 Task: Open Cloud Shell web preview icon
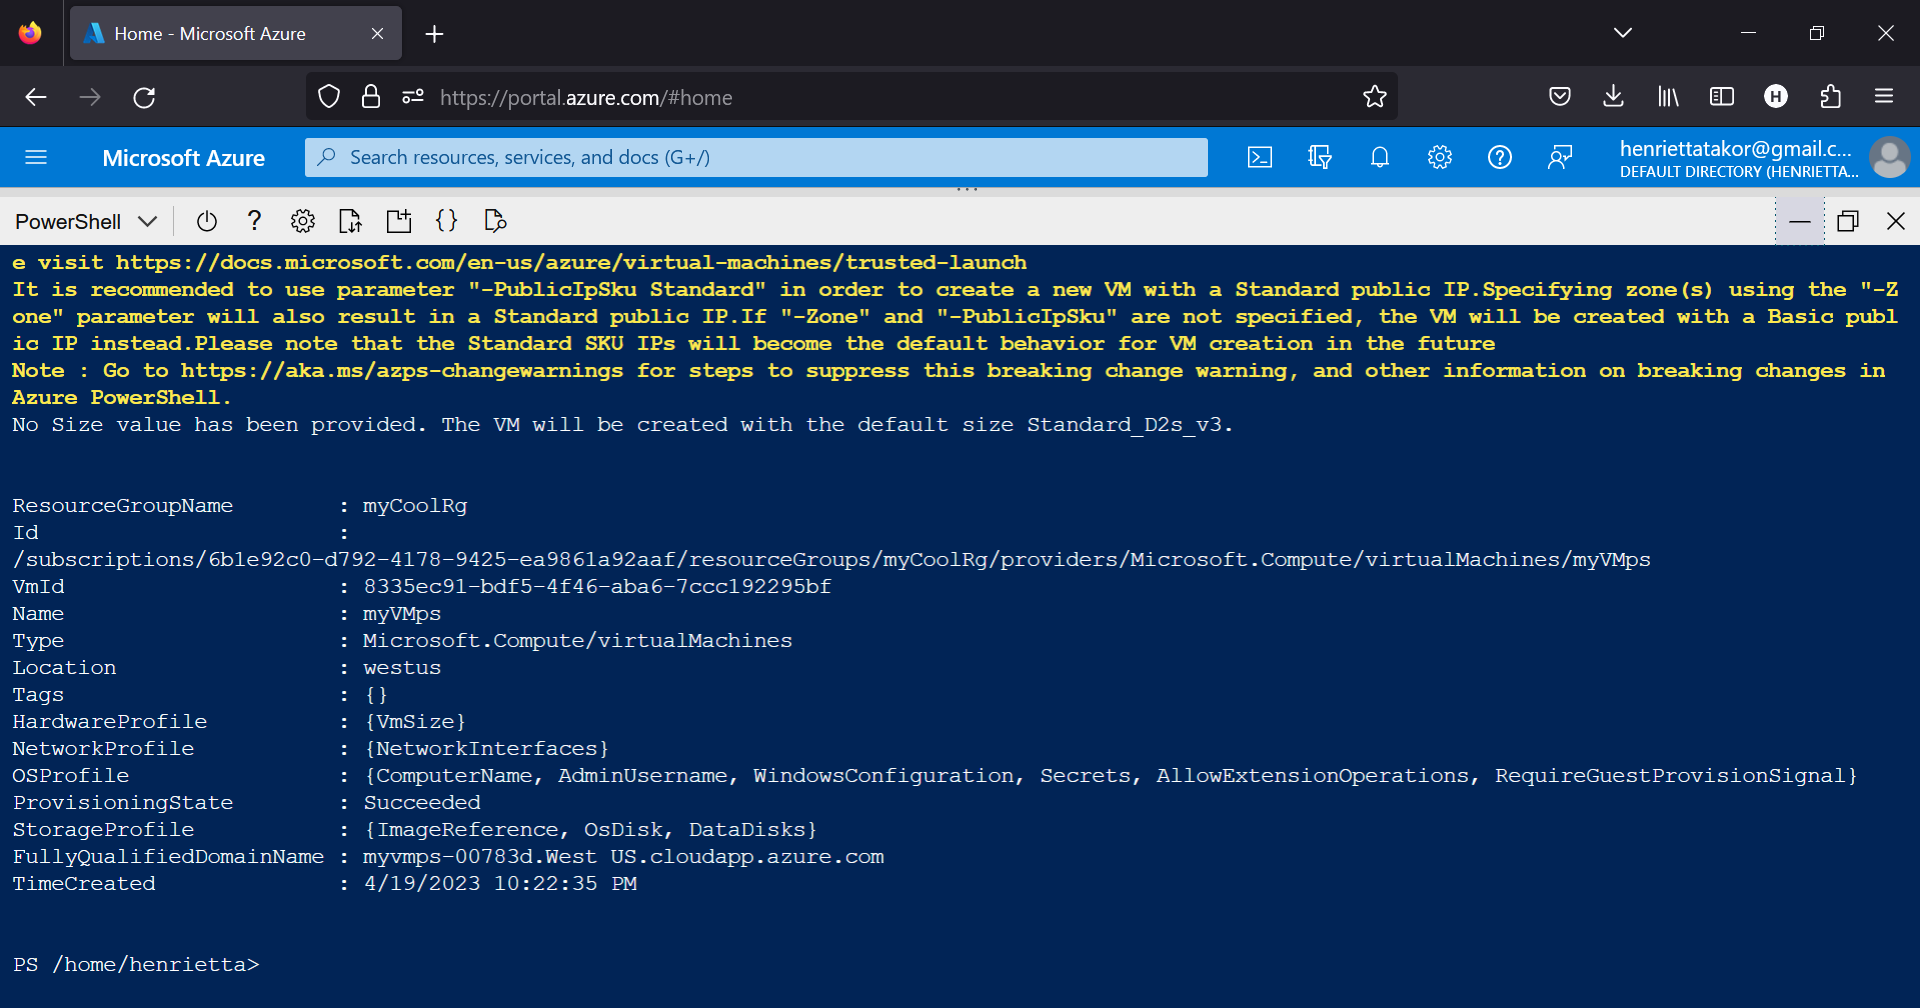(495, 221)
